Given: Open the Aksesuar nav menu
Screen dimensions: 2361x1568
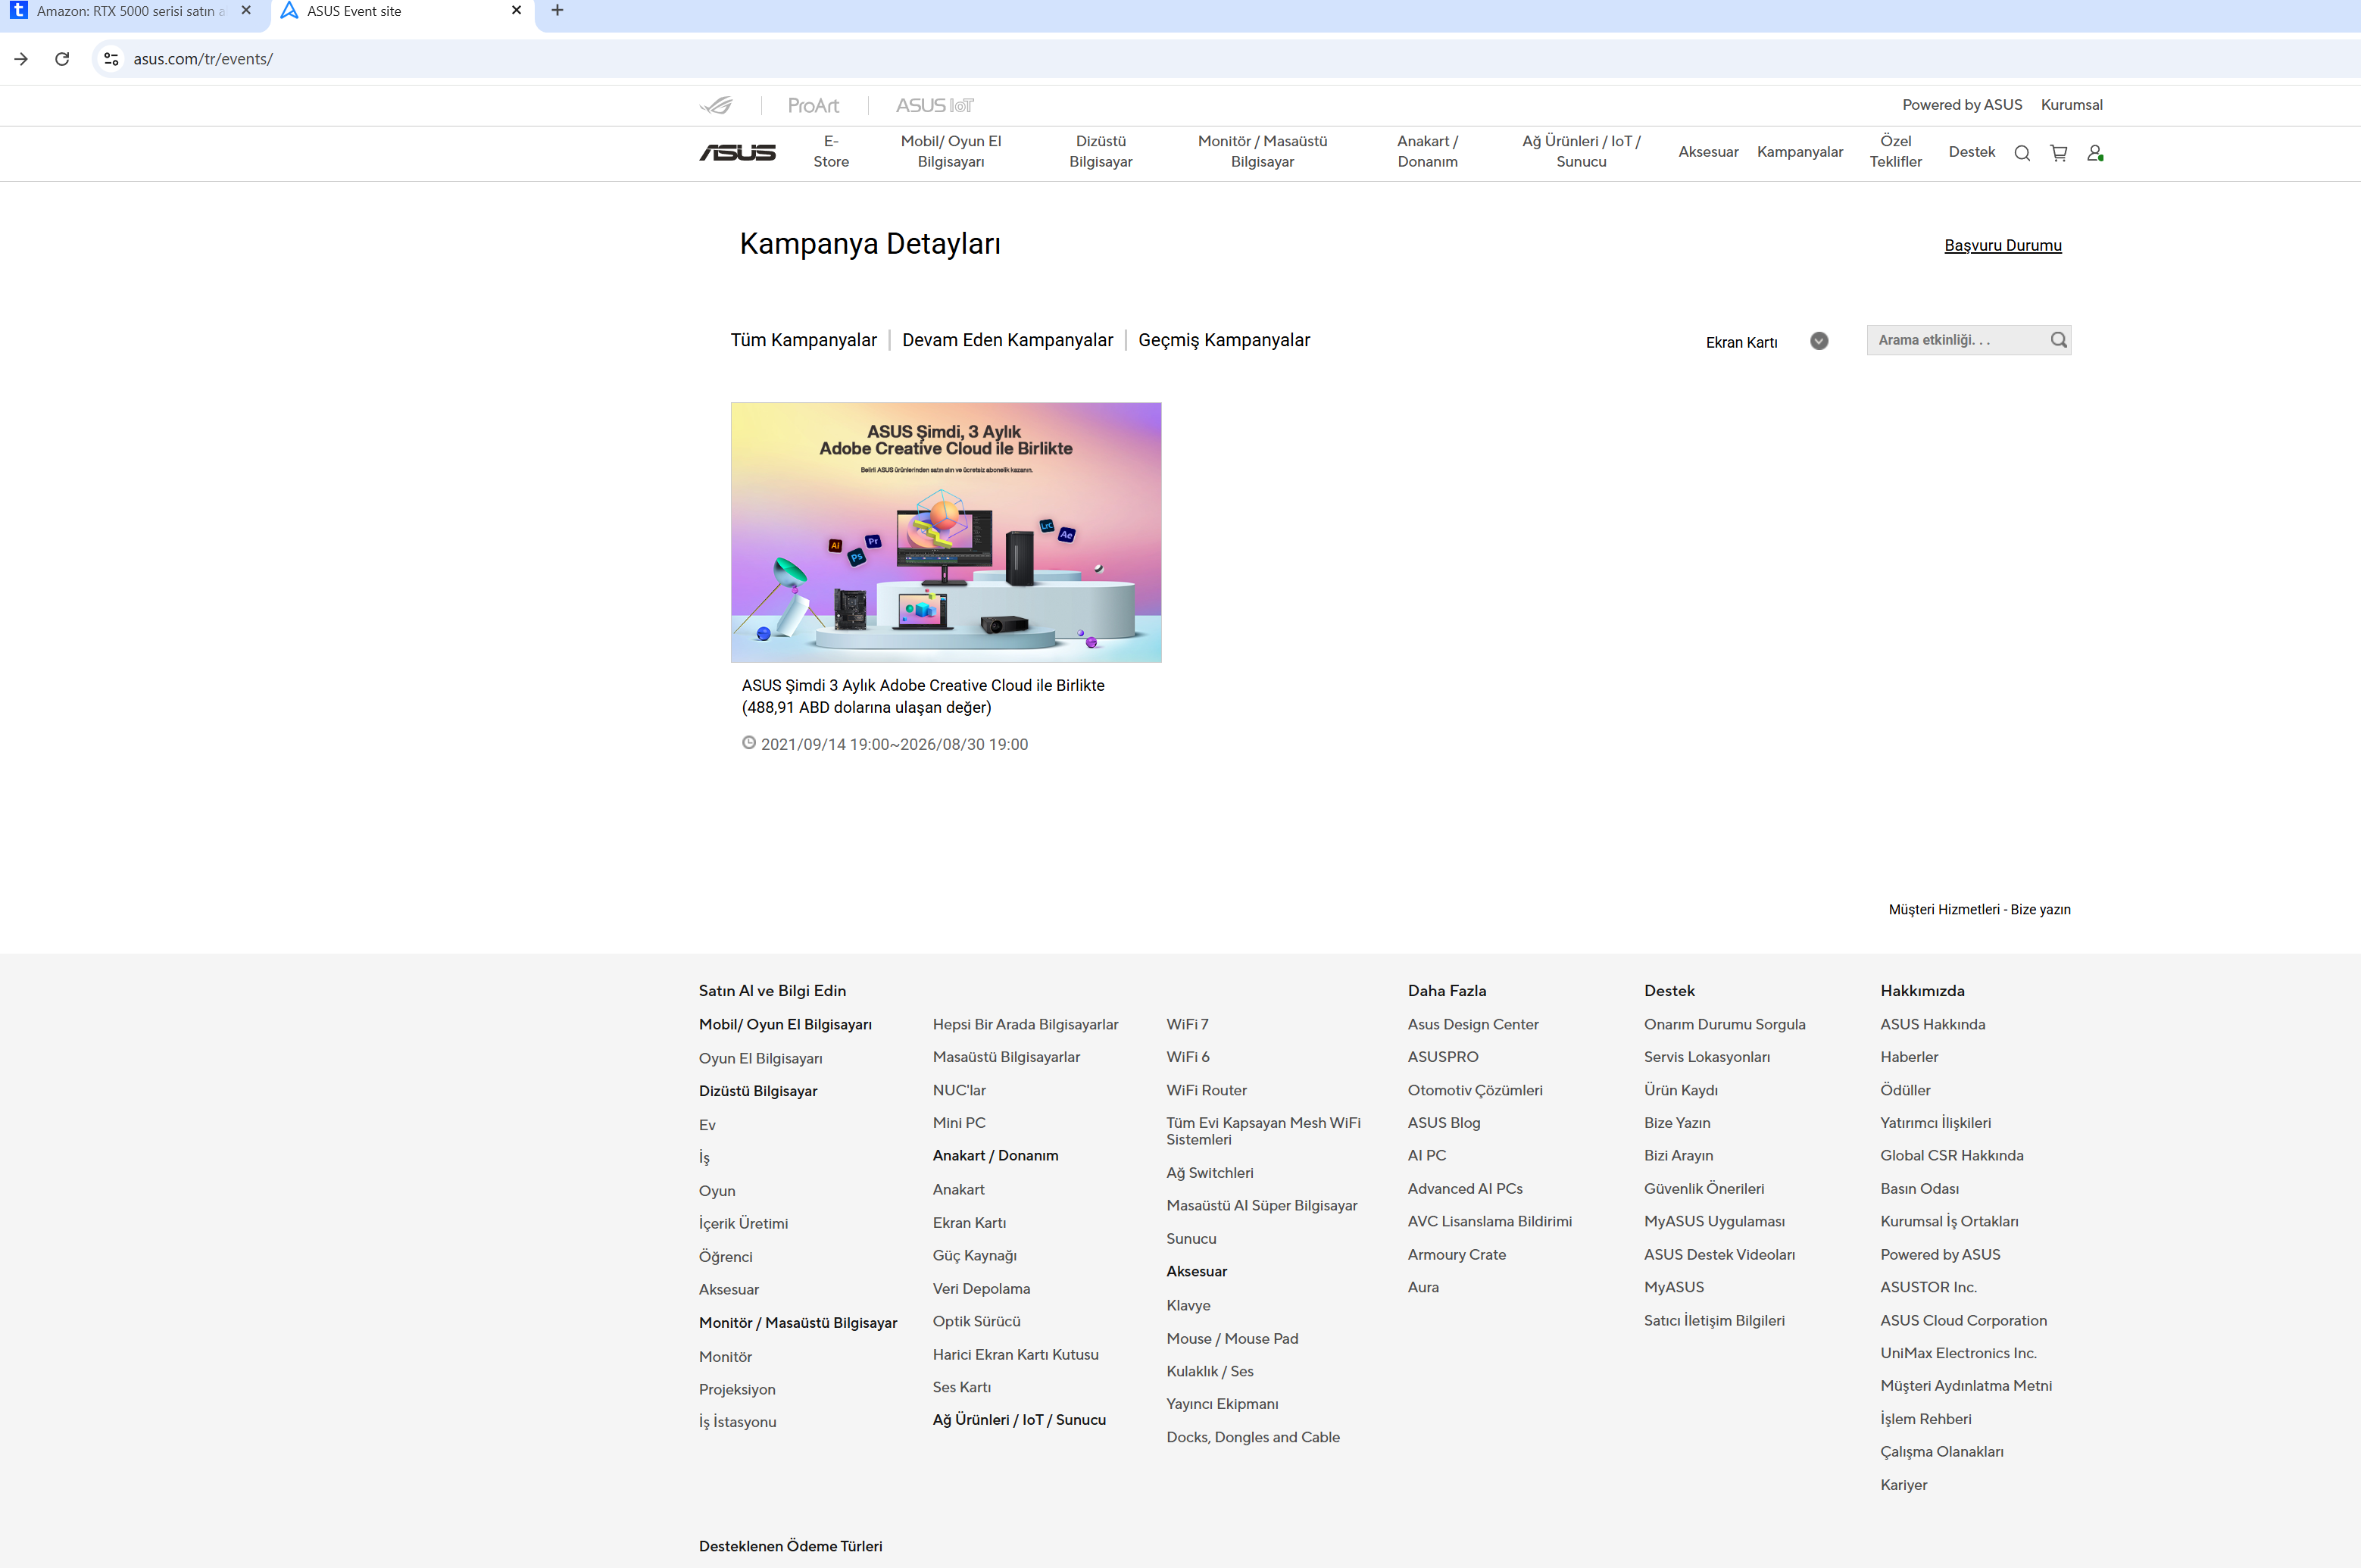Looking at the screenshot, I should point(1708,152).
